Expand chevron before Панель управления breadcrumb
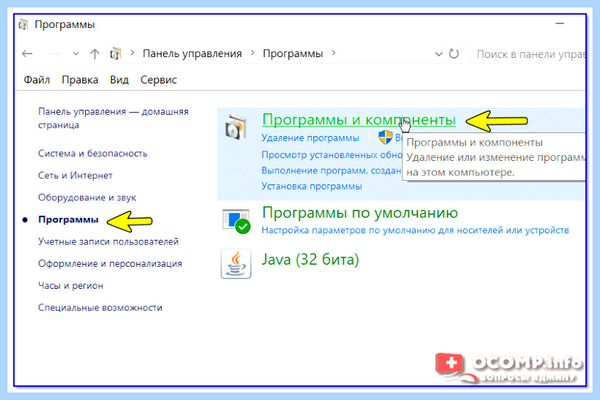 point(132,53)
